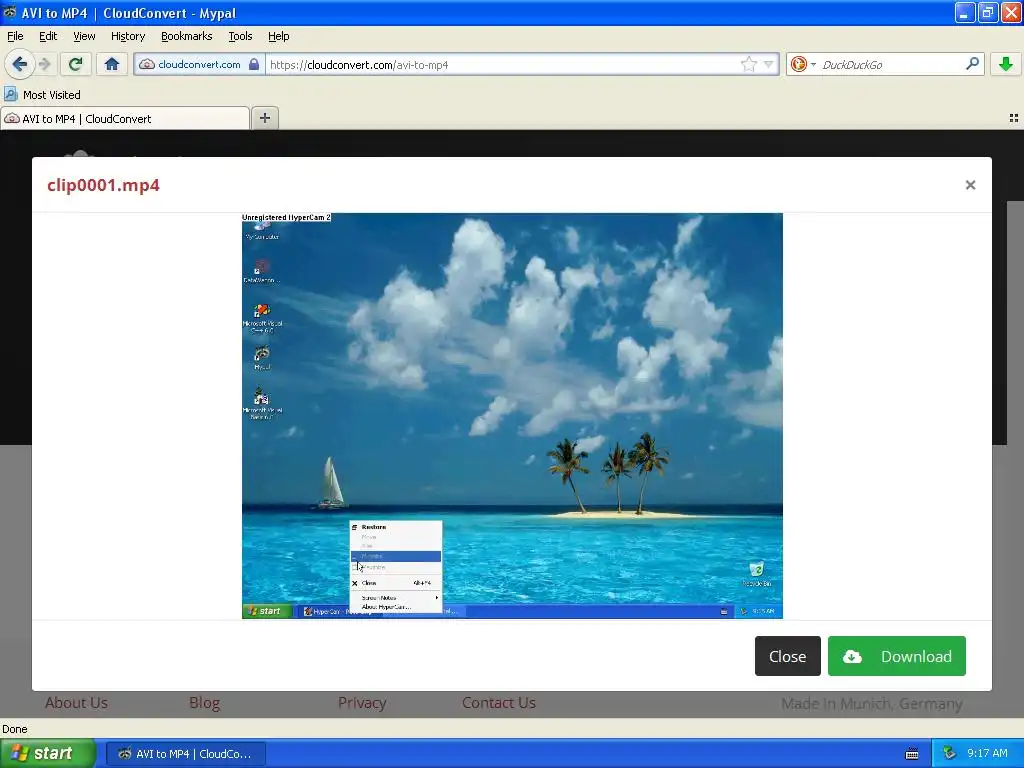Open the Bookmarks menu

click(x=186, y=36)
